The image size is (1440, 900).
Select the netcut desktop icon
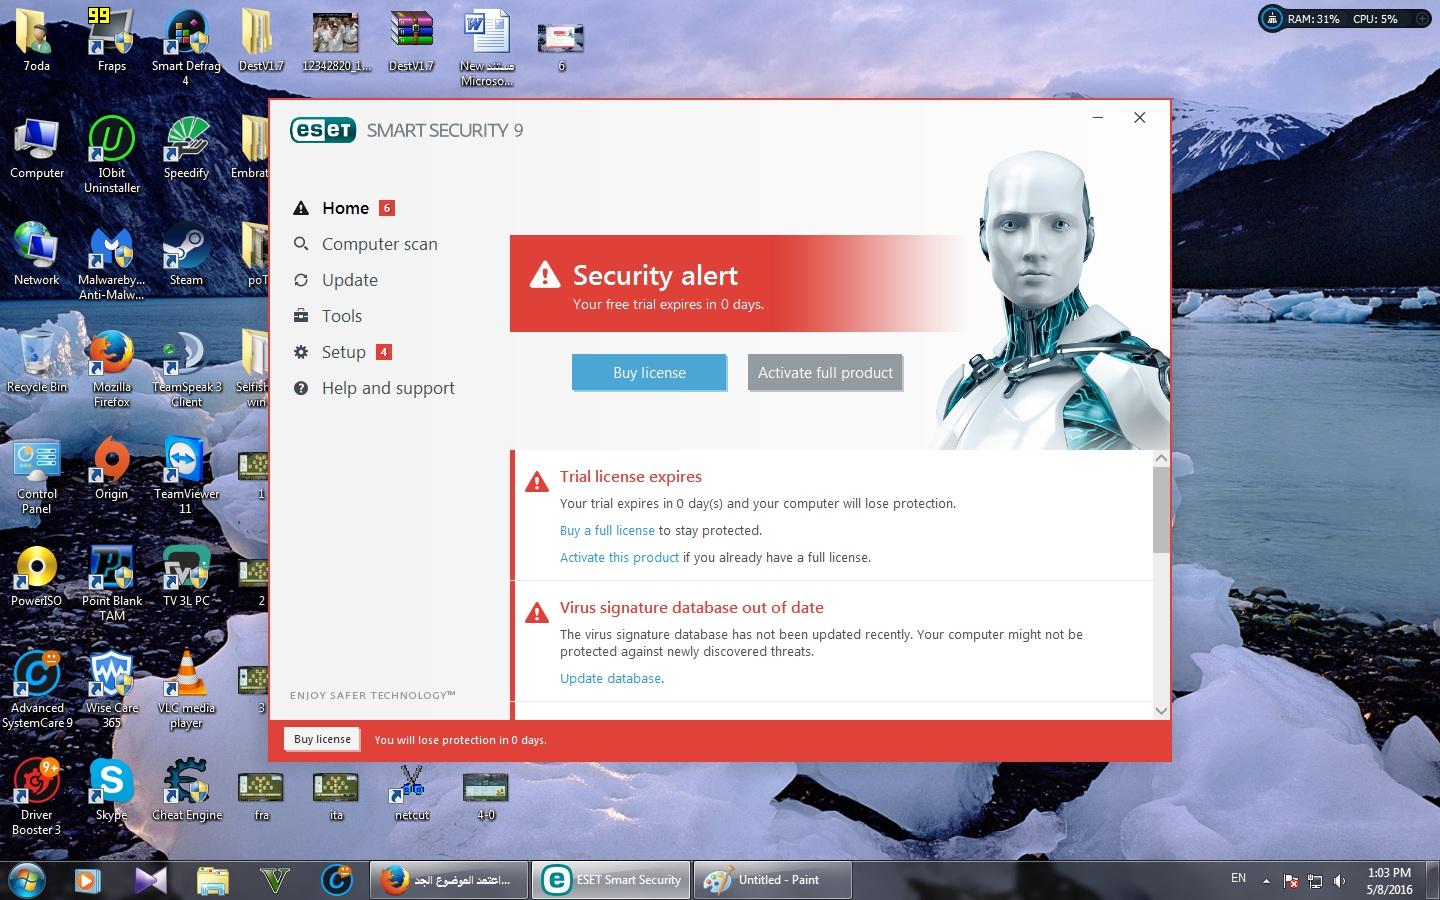coord(411,791)
